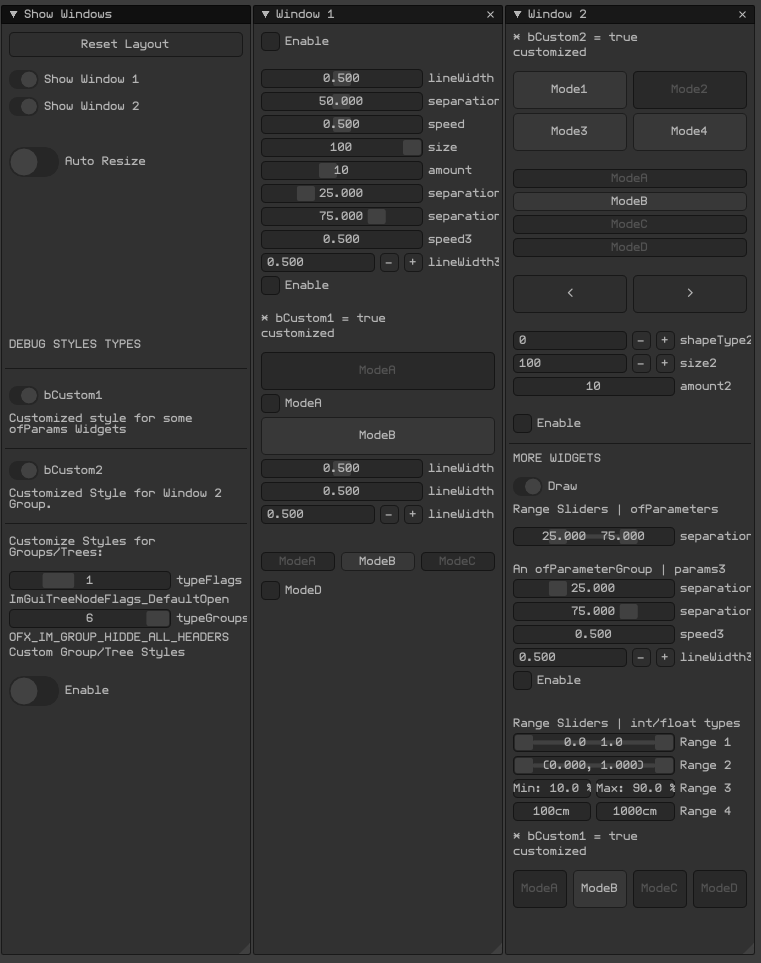Viewport: 761px width, 963px height.
Task: Select ModeD at bottom of Window 2
Action: (719, 889)
